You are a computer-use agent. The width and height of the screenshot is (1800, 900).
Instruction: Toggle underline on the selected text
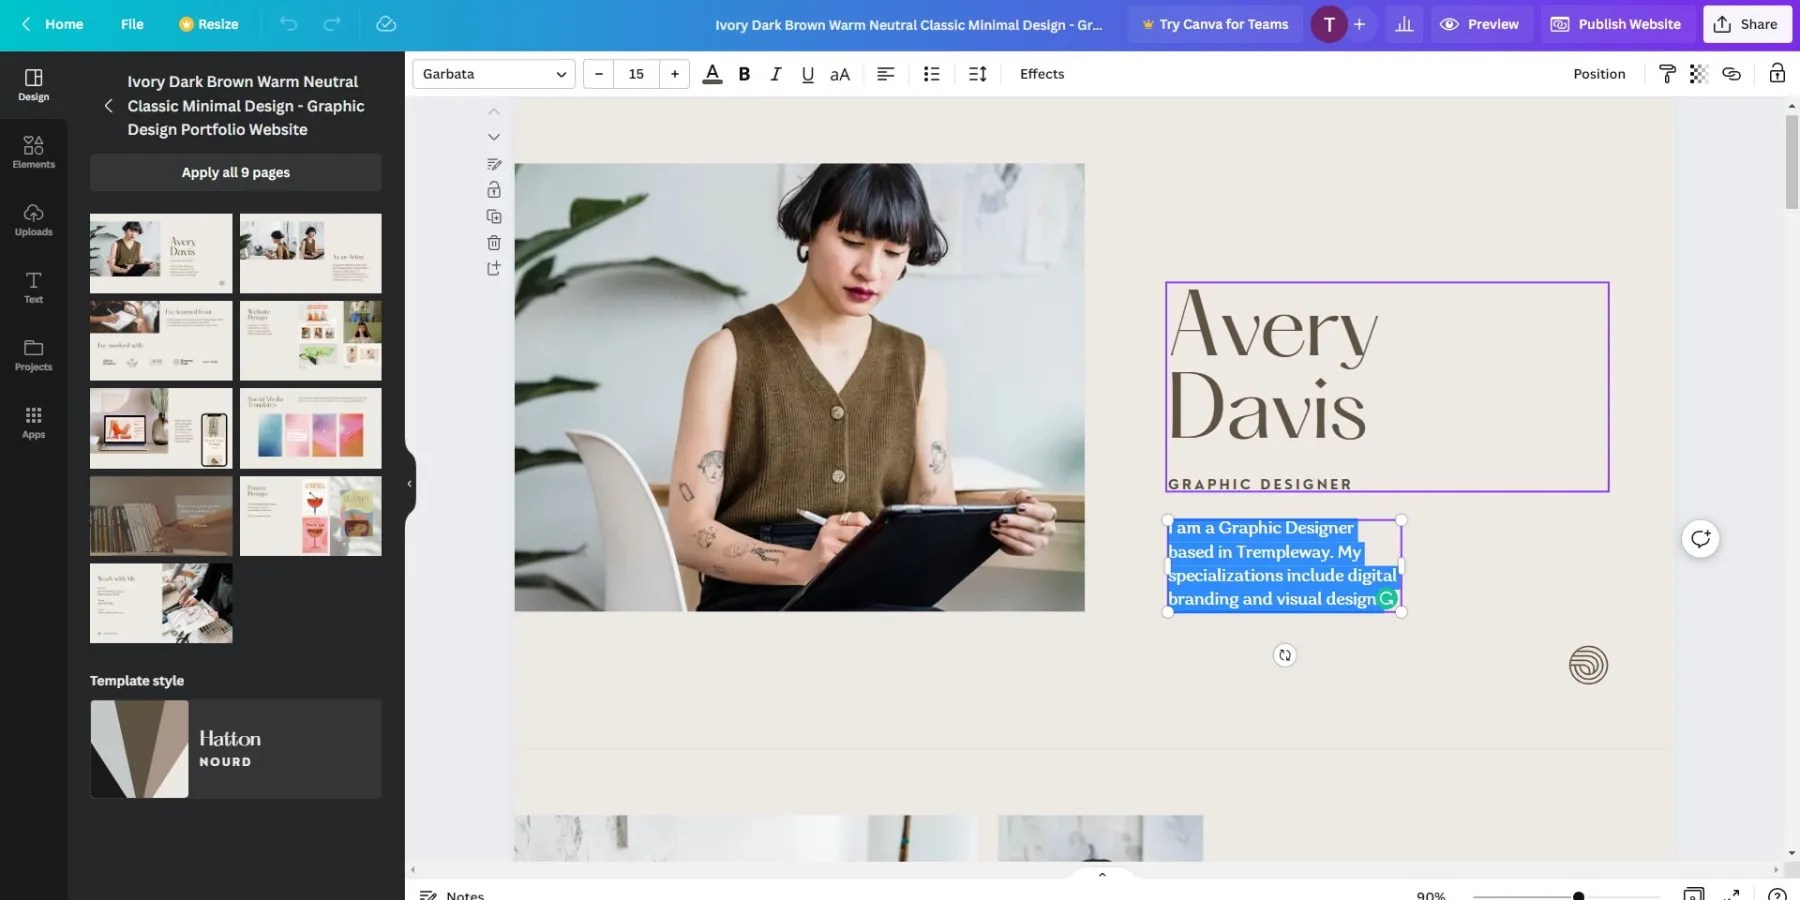[807, 73]
